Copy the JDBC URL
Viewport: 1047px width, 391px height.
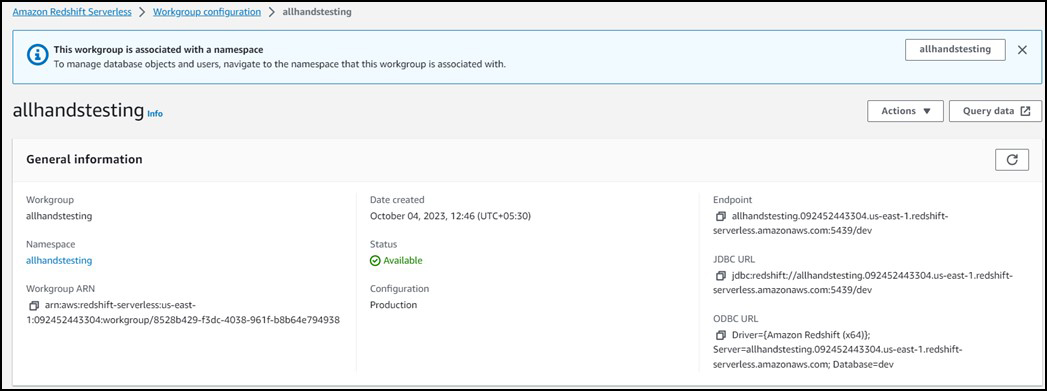(x=720, y=276)
